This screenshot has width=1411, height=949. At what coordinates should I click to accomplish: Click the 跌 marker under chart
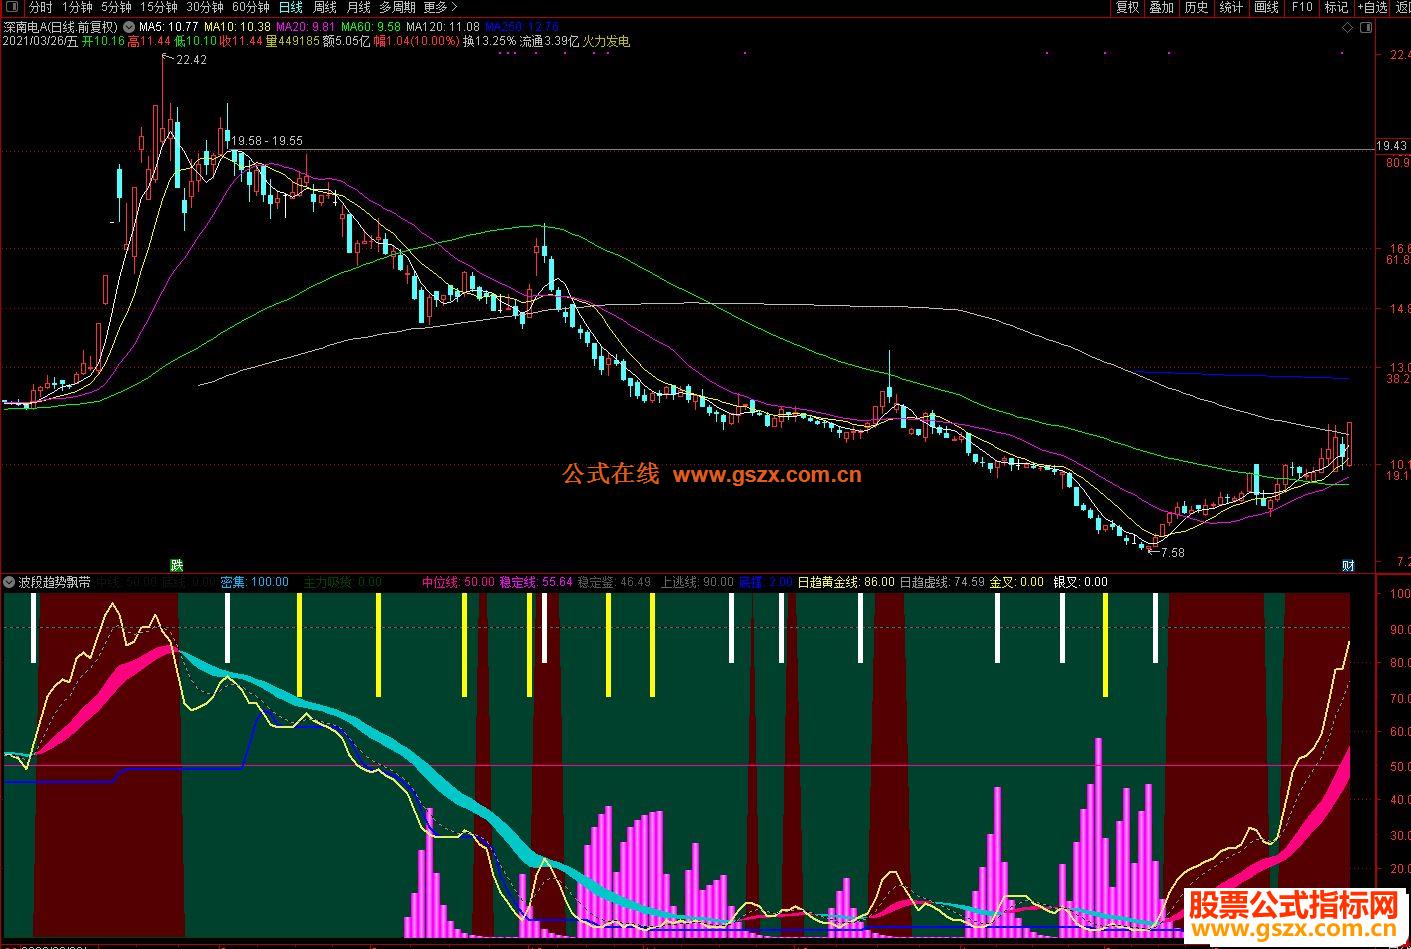pyautogui.click(x=177, y=565)
